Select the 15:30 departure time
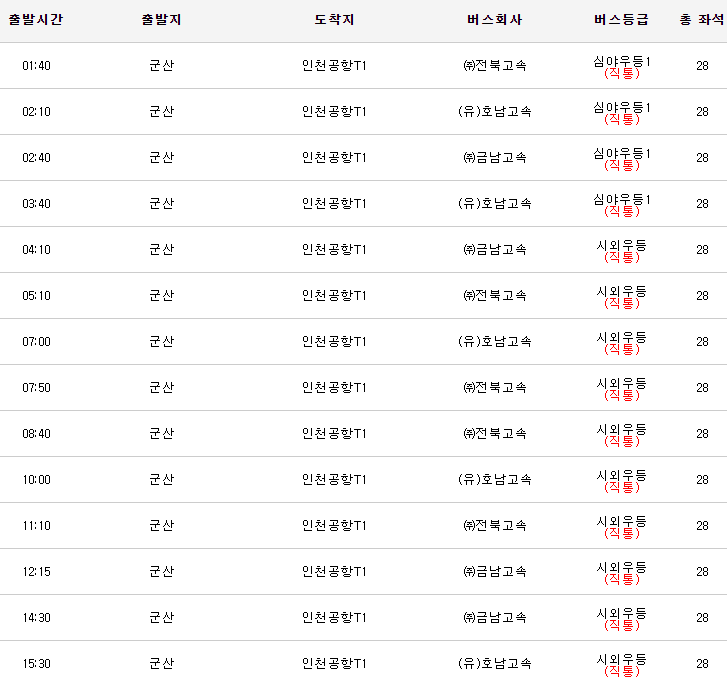Image resolution: width=727 pixels, height=680 pixels. pyautogui.click(x=36, y=664)
